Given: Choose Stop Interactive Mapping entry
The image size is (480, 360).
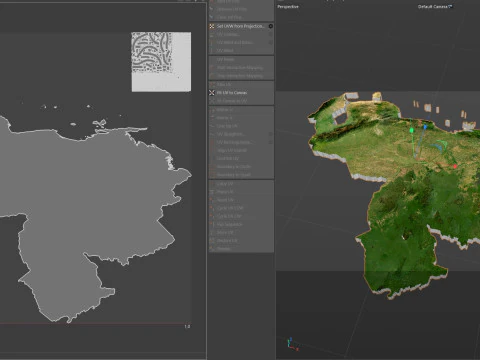Looking at the screenshot, I should (x=241, y=76).
